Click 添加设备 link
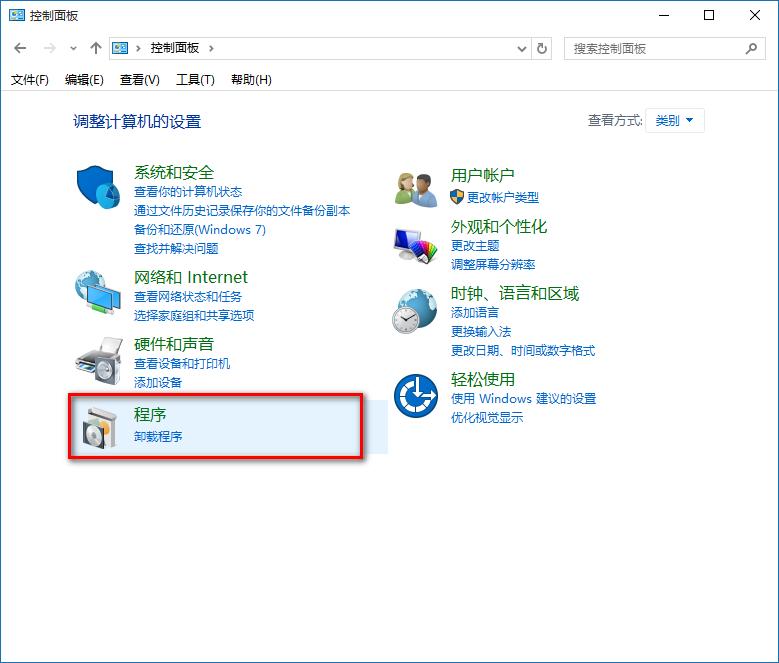 point(157,382)
